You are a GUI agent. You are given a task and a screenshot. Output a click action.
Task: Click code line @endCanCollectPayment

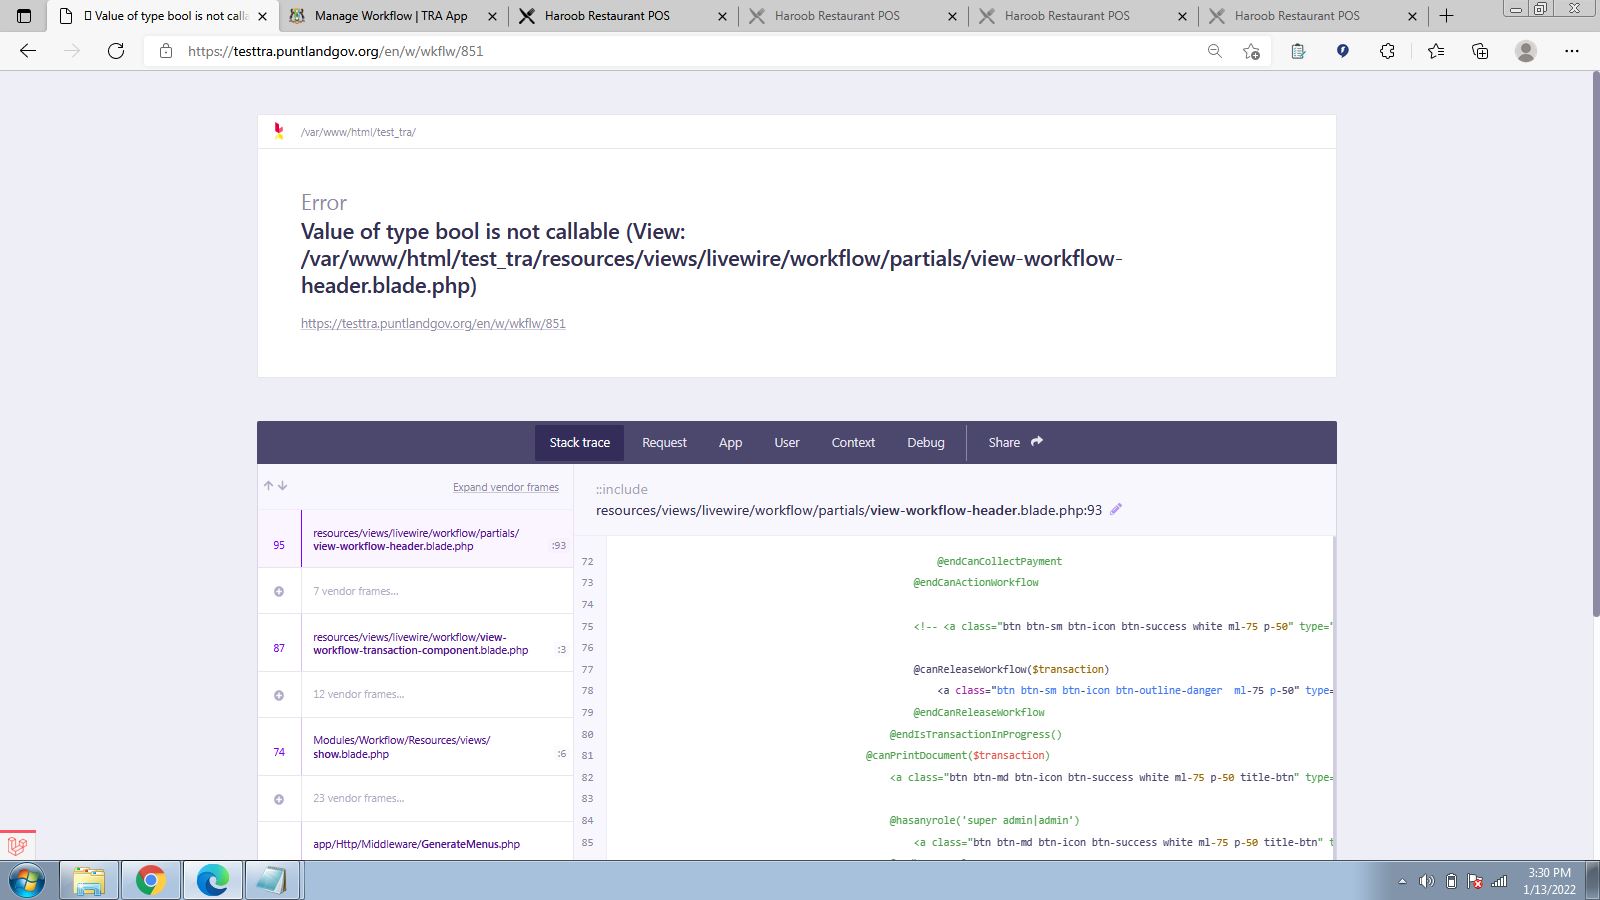click(x=999, y=561)
